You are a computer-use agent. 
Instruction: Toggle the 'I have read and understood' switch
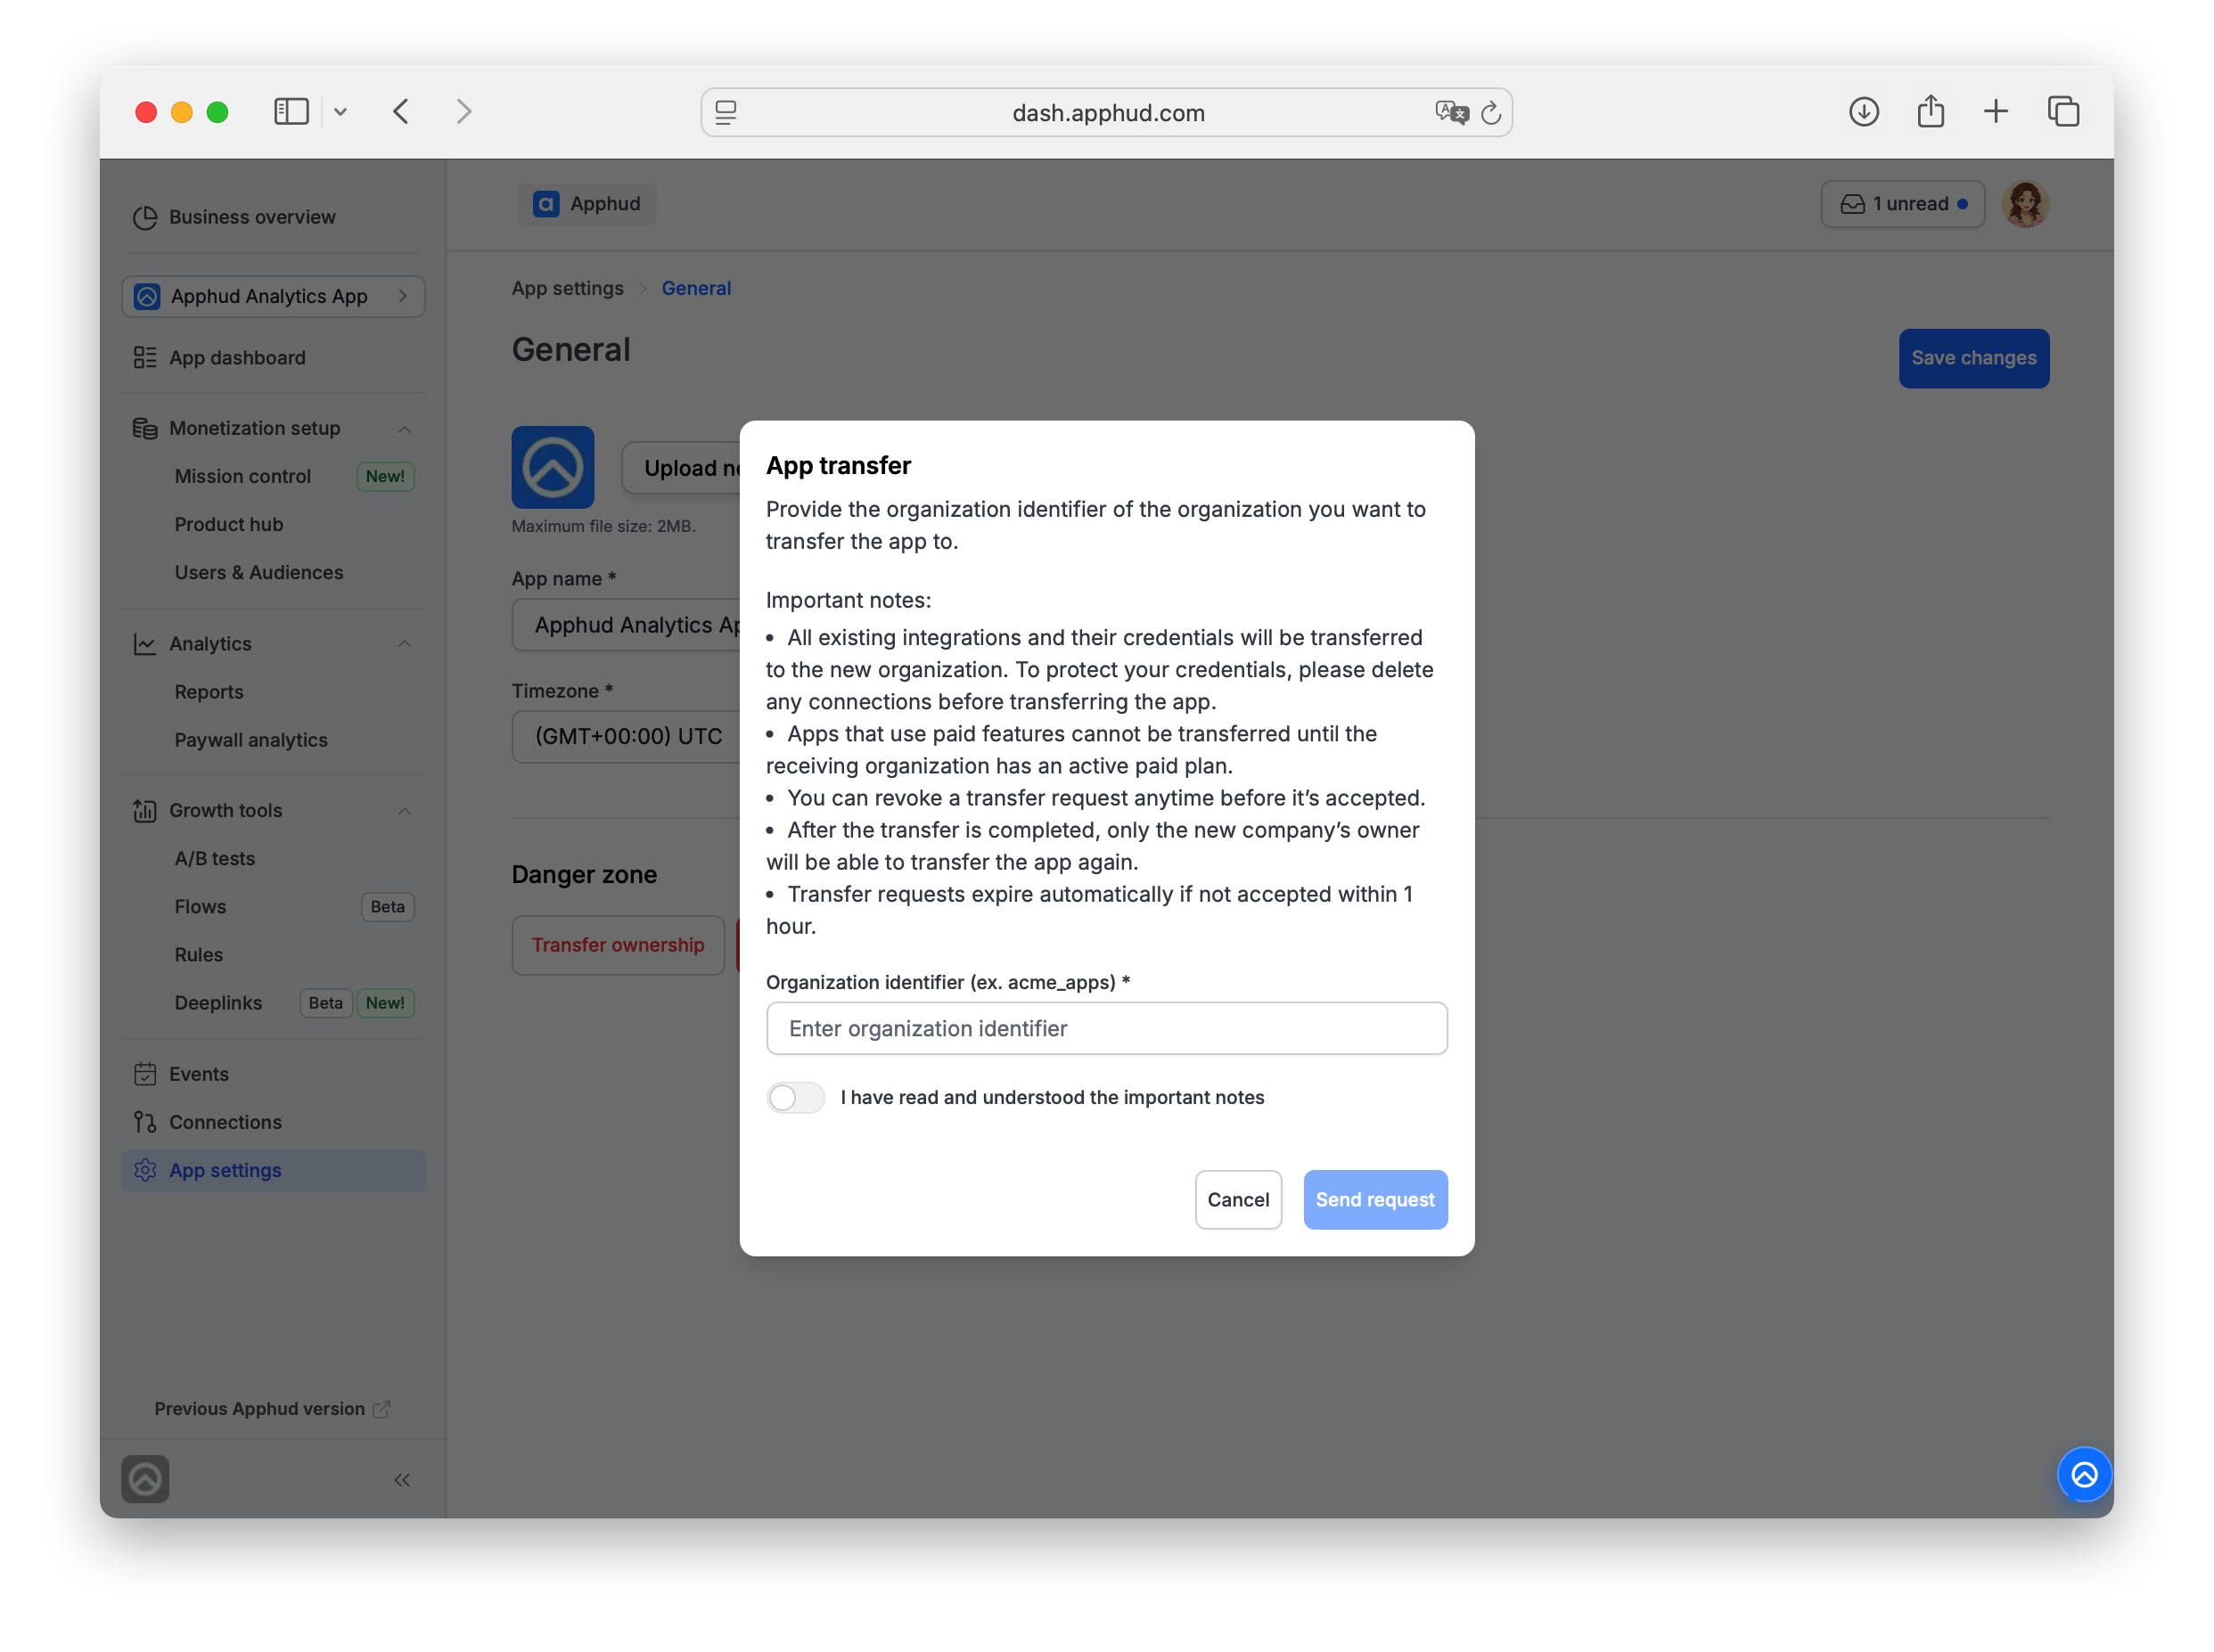[795, 1097]
